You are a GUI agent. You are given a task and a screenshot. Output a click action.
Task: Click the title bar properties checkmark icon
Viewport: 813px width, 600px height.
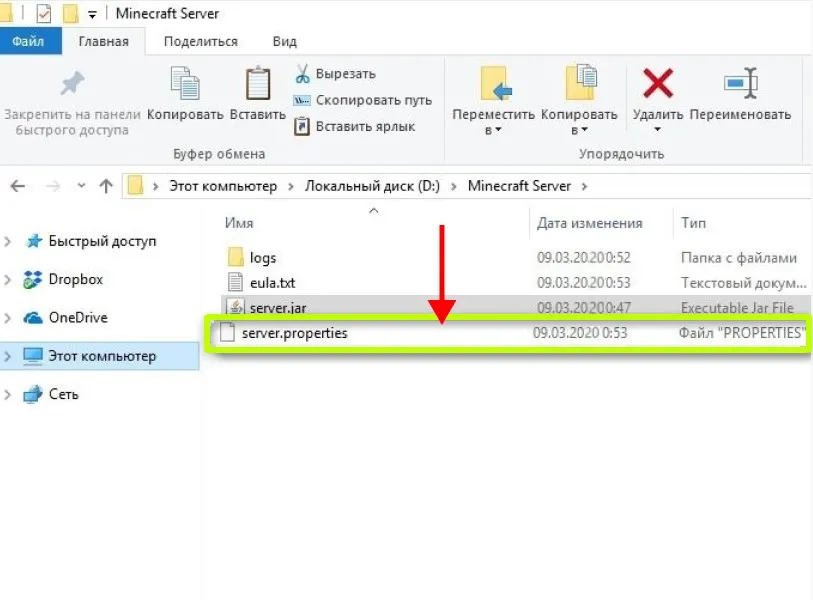tap(44, 13)
